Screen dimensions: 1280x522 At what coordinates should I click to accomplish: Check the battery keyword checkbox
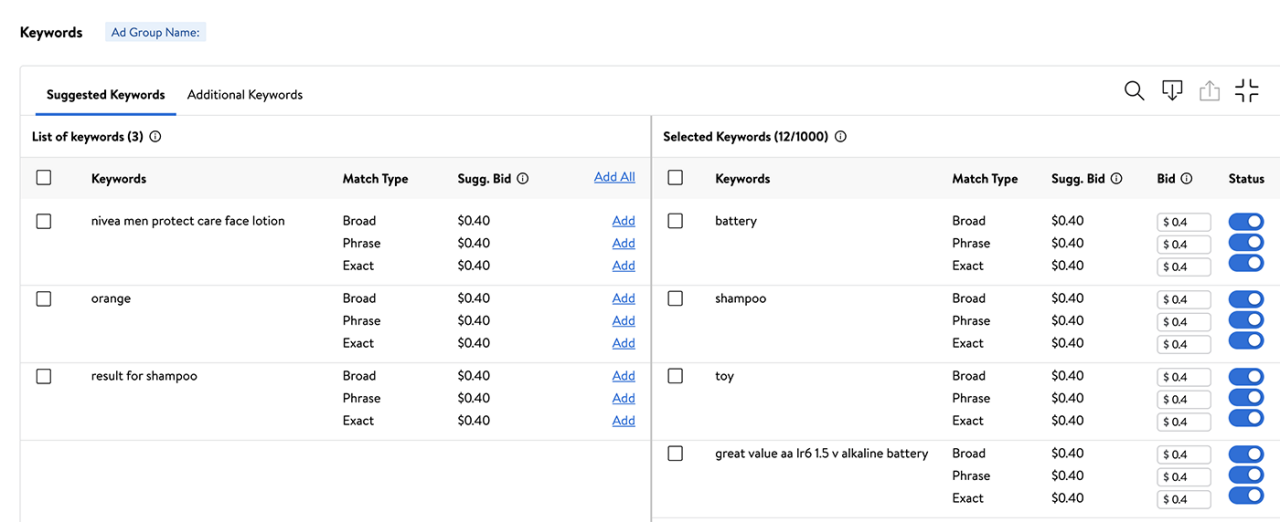675,221
